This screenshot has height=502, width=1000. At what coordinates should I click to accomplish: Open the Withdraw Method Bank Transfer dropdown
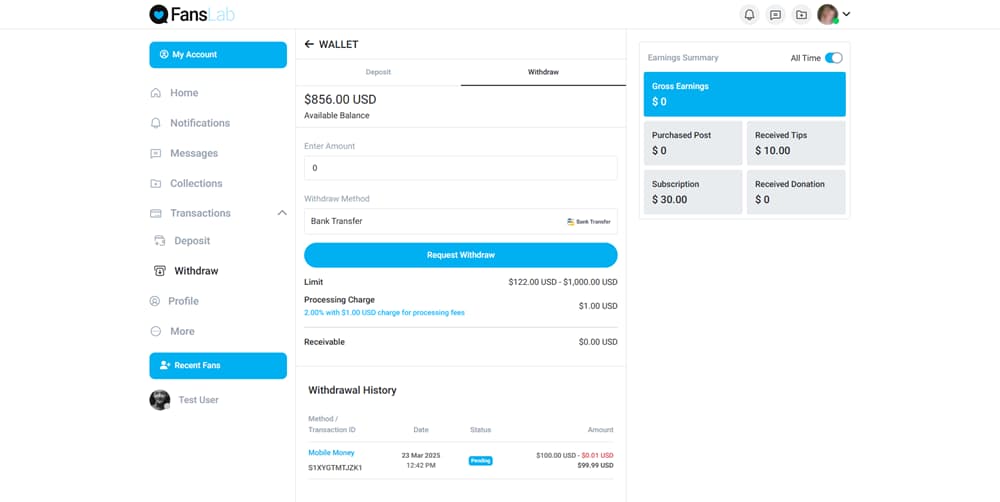(460, 221)
